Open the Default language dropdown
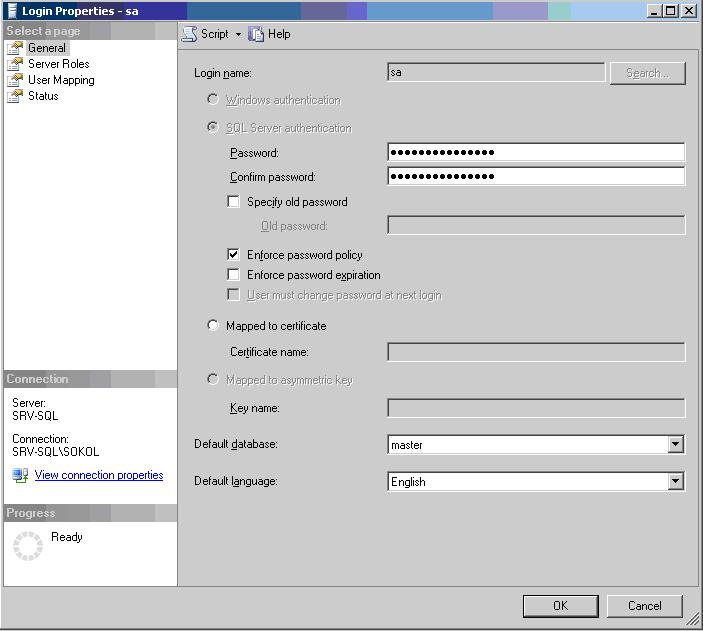Image resolution: width=703 pixels, height=631 pixels. pos(675,481)
